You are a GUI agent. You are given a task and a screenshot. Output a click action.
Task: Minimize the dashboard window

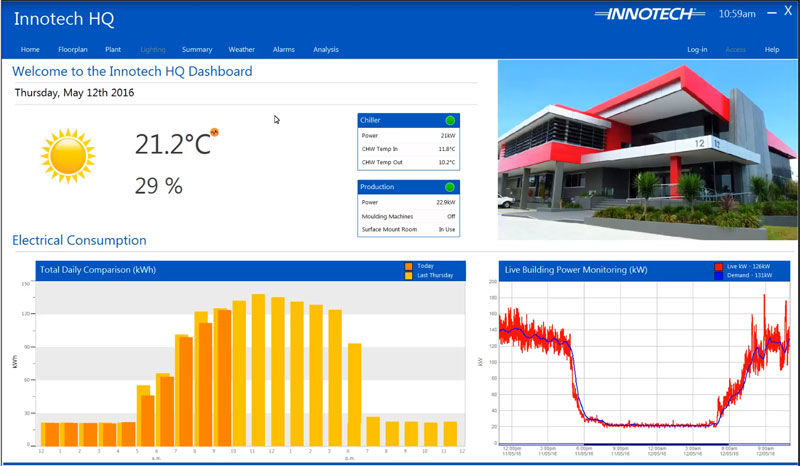coord(771,14)
